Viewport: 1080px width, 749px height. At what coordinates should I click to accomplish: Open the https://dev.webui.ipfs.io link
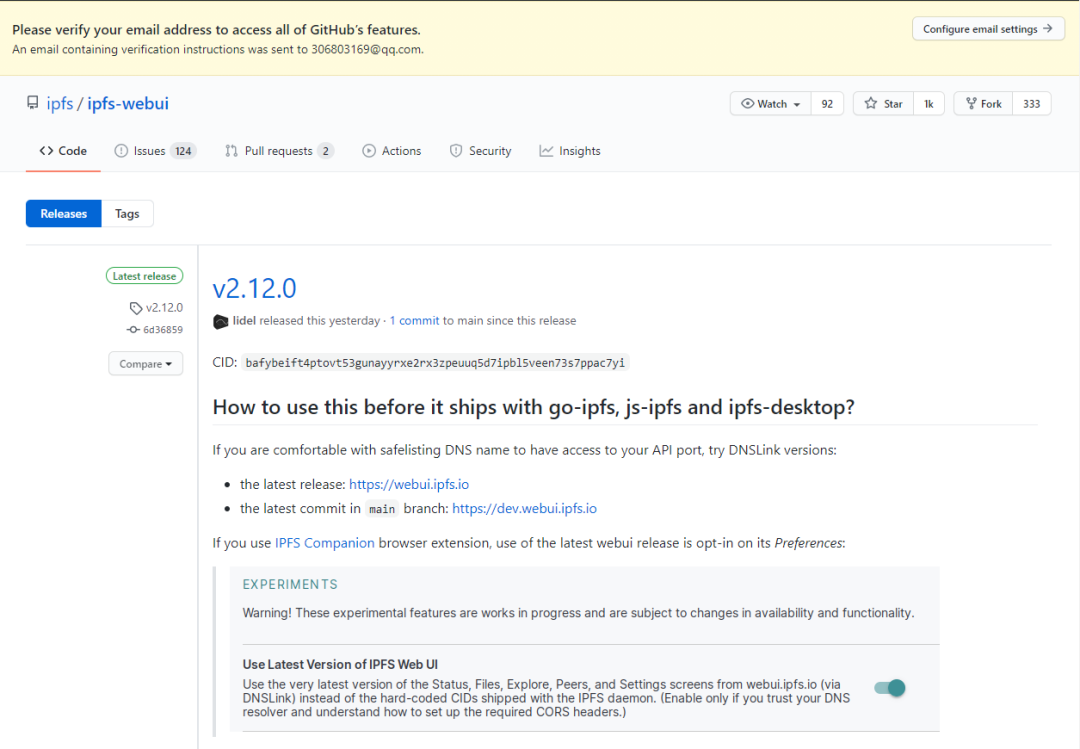[524, 508]
